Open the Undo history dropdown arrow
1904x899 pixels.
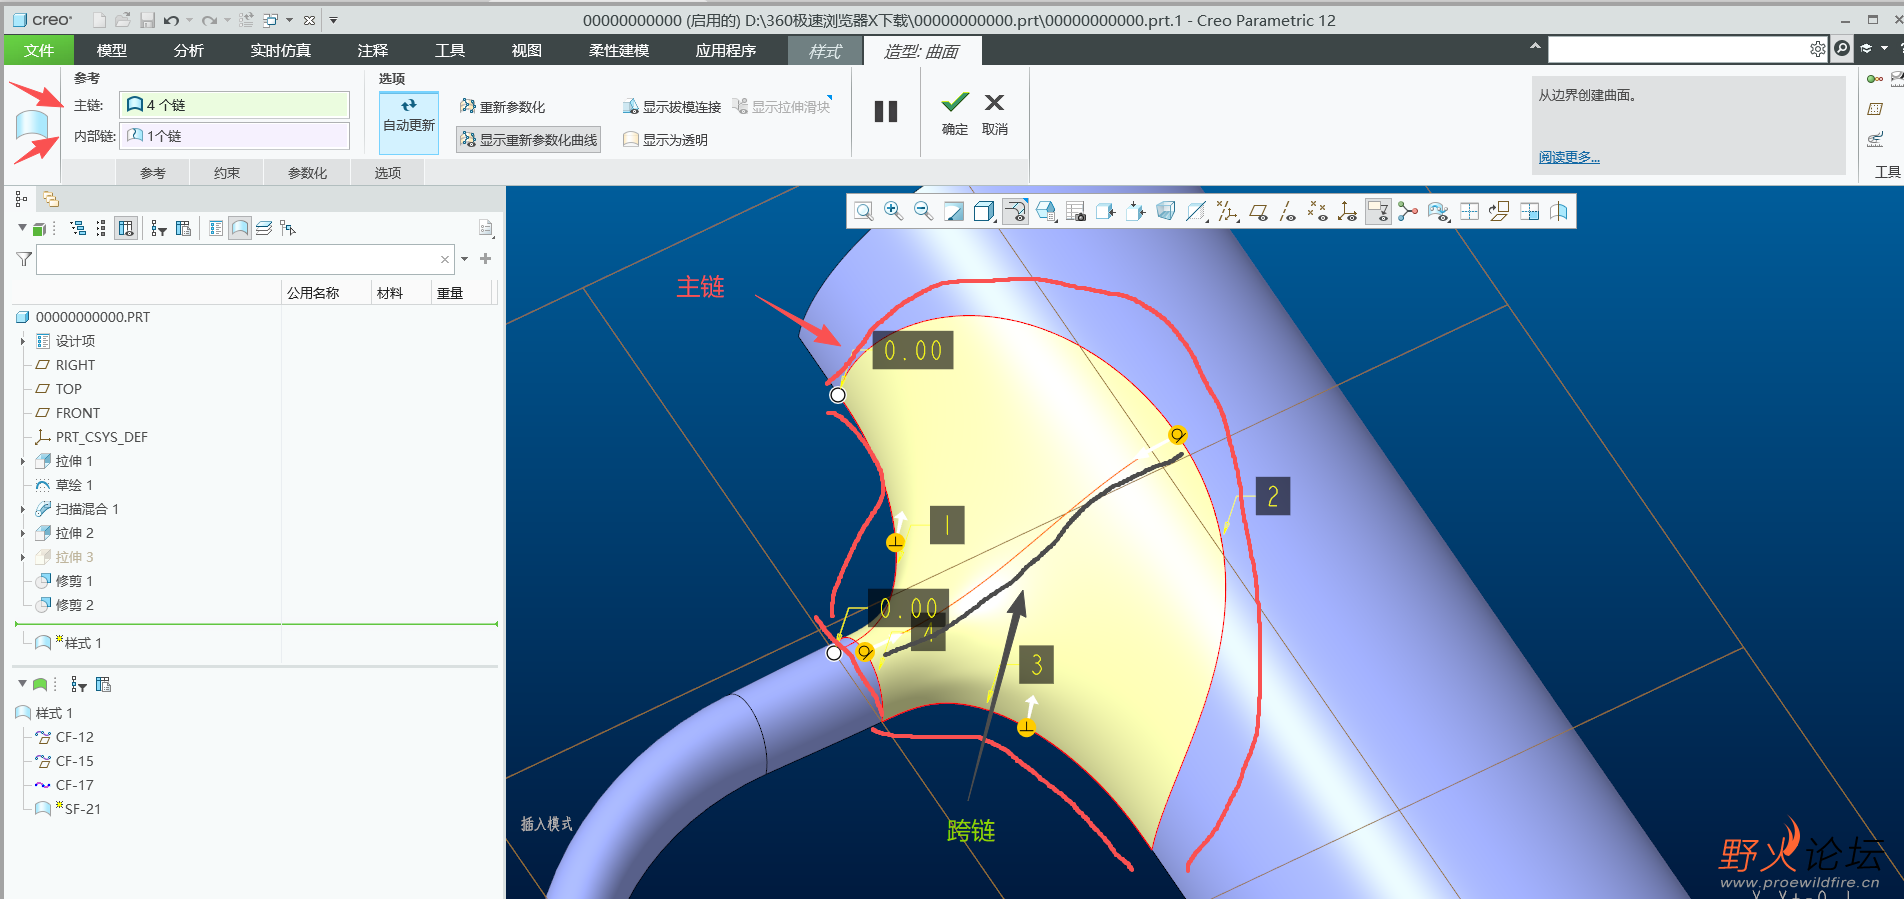(189, 20)
